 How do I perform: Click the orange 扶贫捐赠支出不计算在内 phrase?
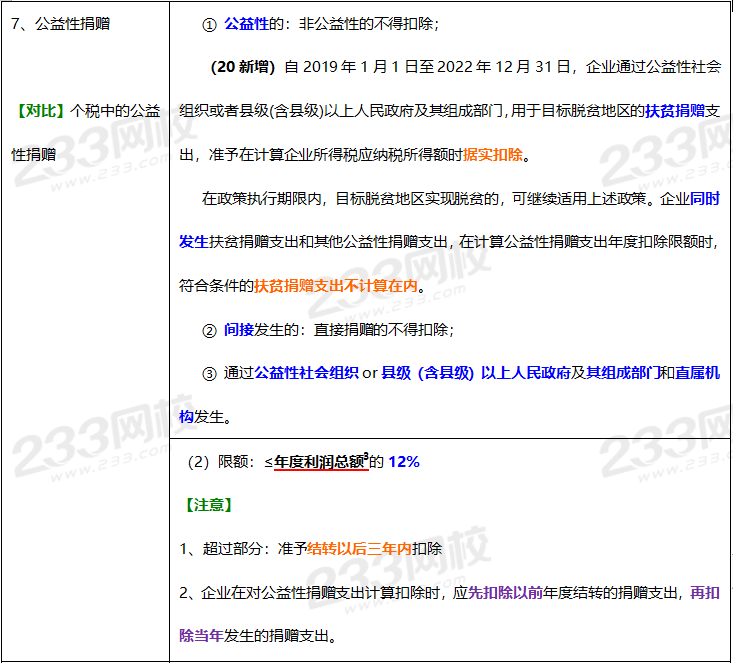point(335,286)
